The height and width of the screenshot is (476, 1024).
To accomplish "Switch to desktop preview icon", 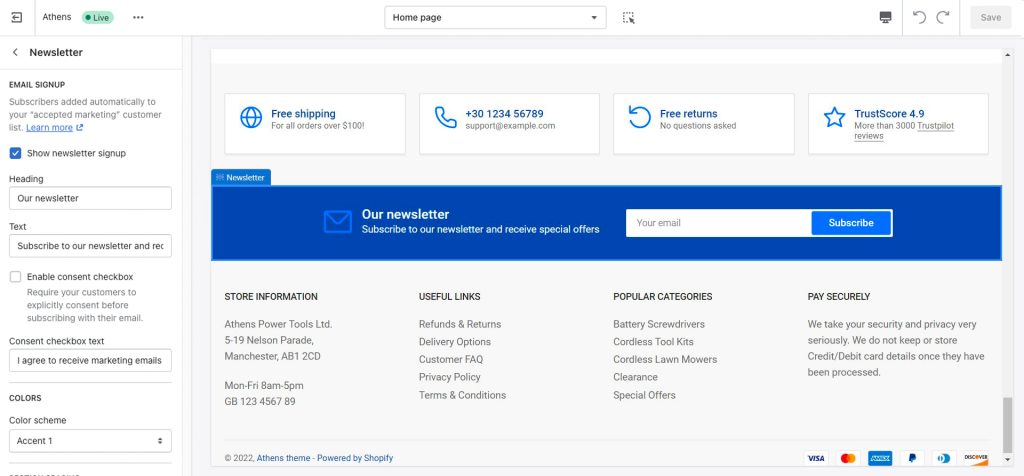I will tap(886, 18).
